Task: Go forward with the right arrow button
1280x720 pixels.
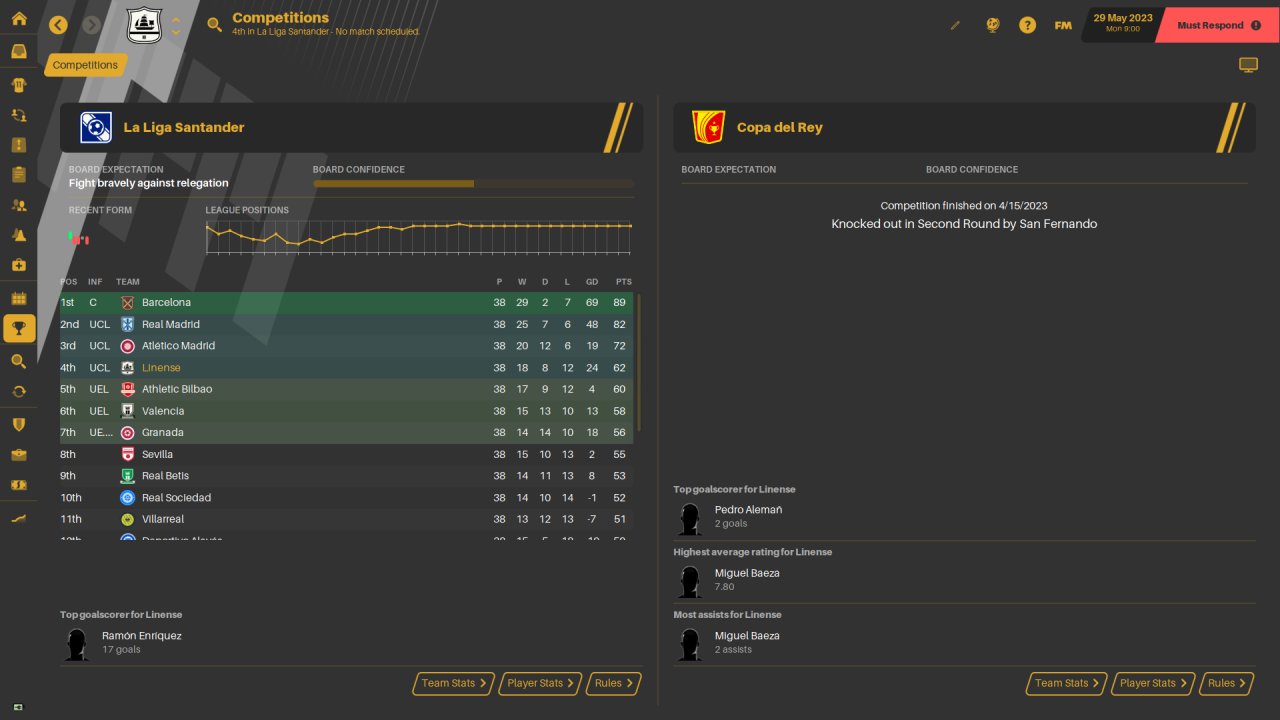Action: [92, 25]
